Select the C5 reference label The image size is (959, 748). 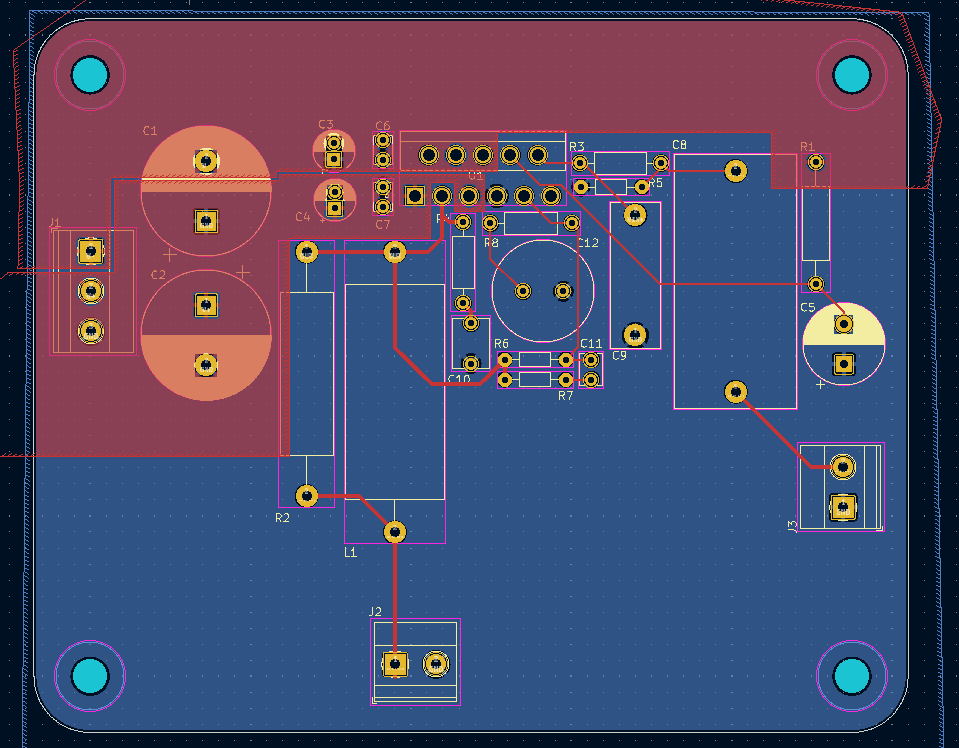807,308
